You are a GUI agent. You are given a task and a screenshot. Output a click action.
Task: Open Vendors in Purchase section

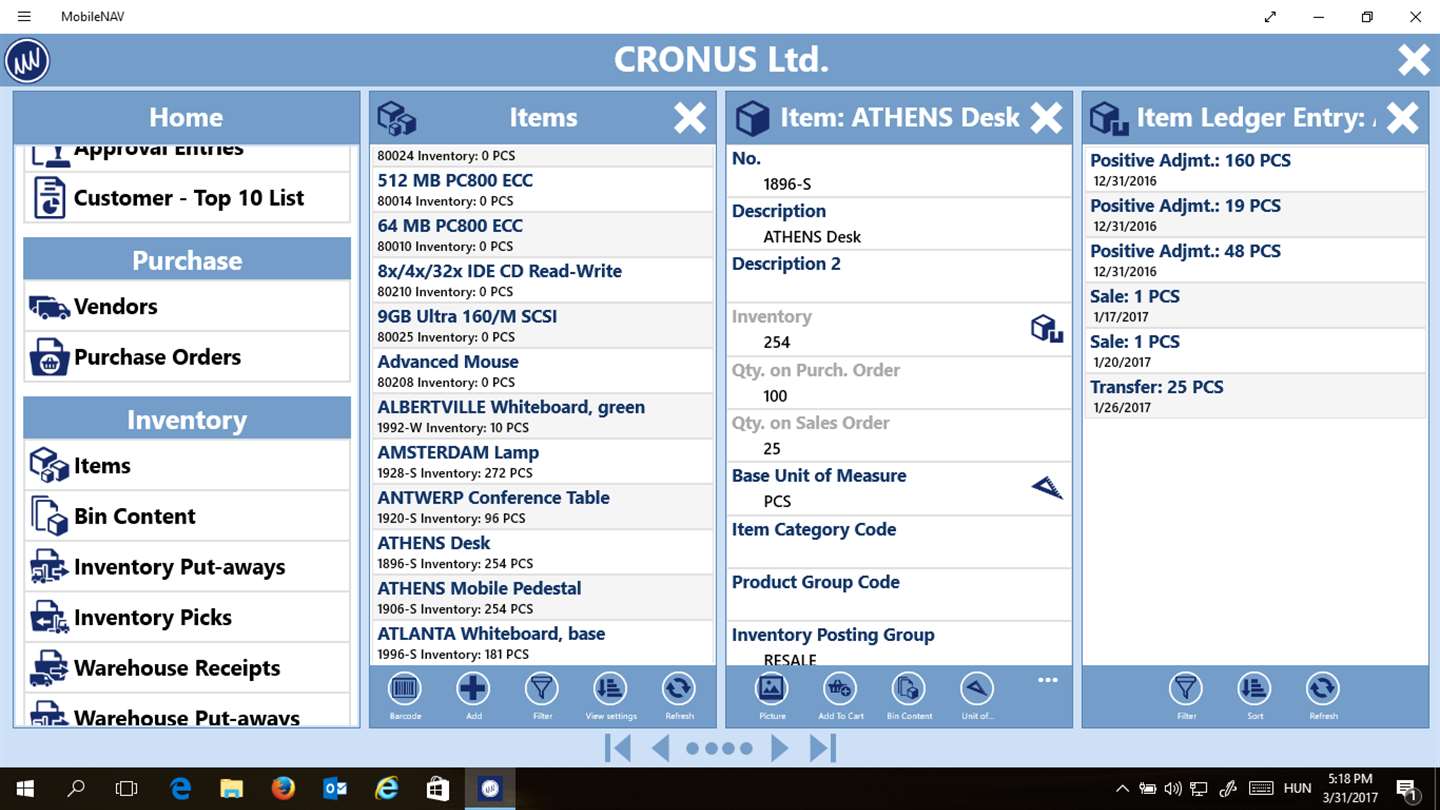187,306
